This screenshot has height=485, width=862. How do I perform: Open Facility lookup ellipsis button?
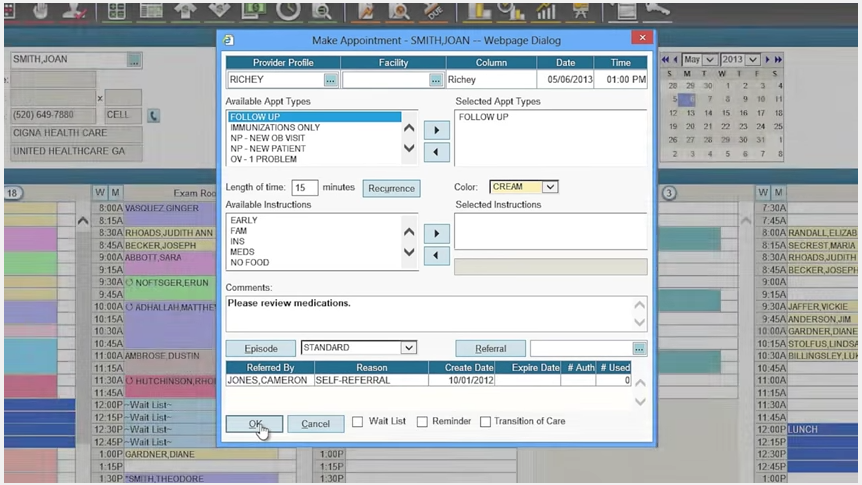(x=435, y=80)
